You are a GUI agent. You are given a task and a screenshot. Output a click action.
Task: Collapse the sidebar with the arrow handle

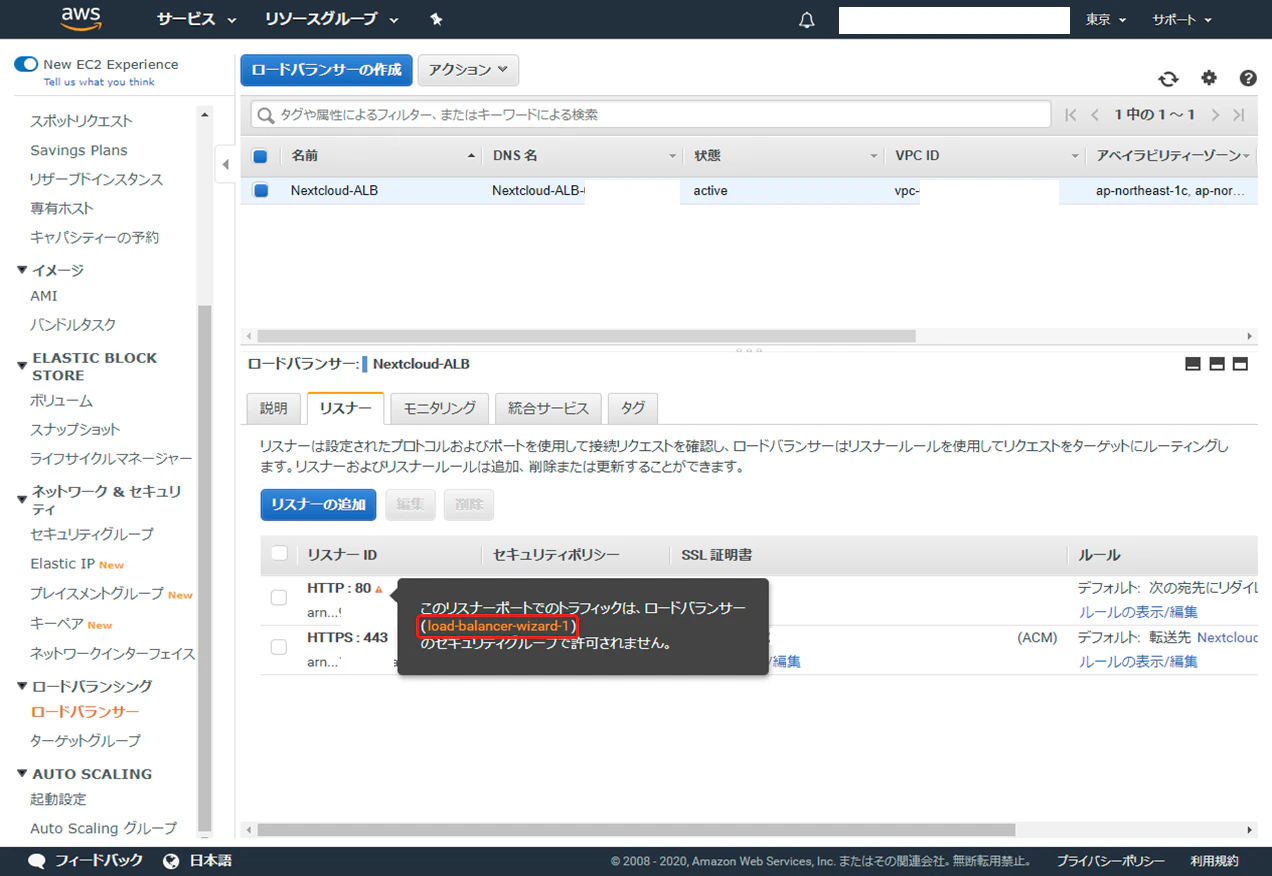coord(226,164)
